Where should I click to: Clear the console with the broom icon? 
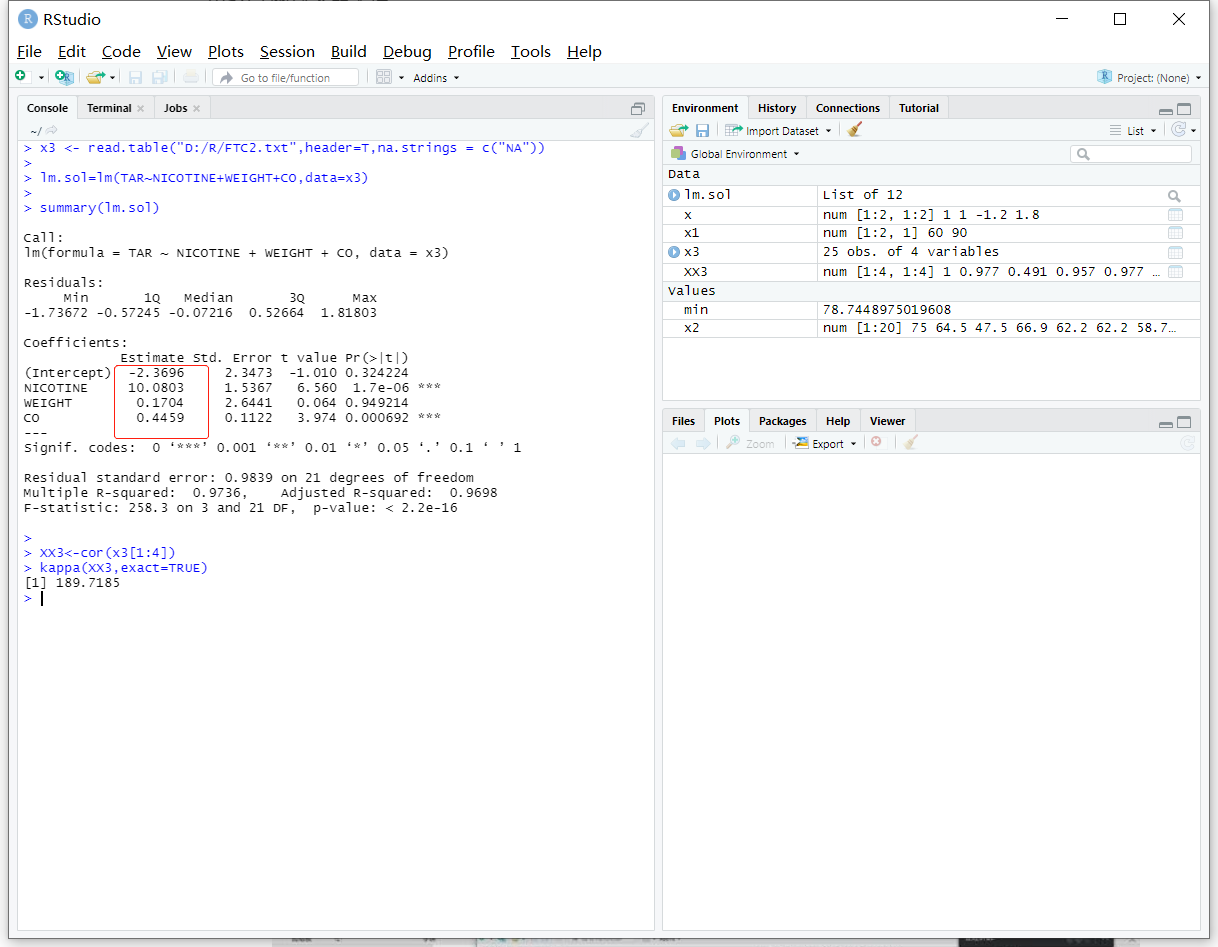[x=639, y=130]
